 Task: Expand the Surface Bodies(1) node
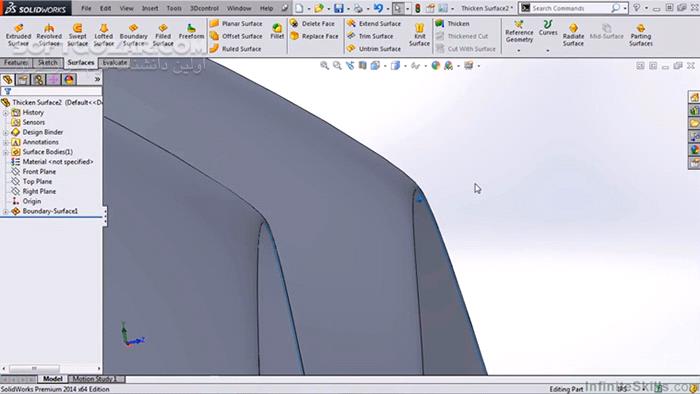click(x=6, y=152)
